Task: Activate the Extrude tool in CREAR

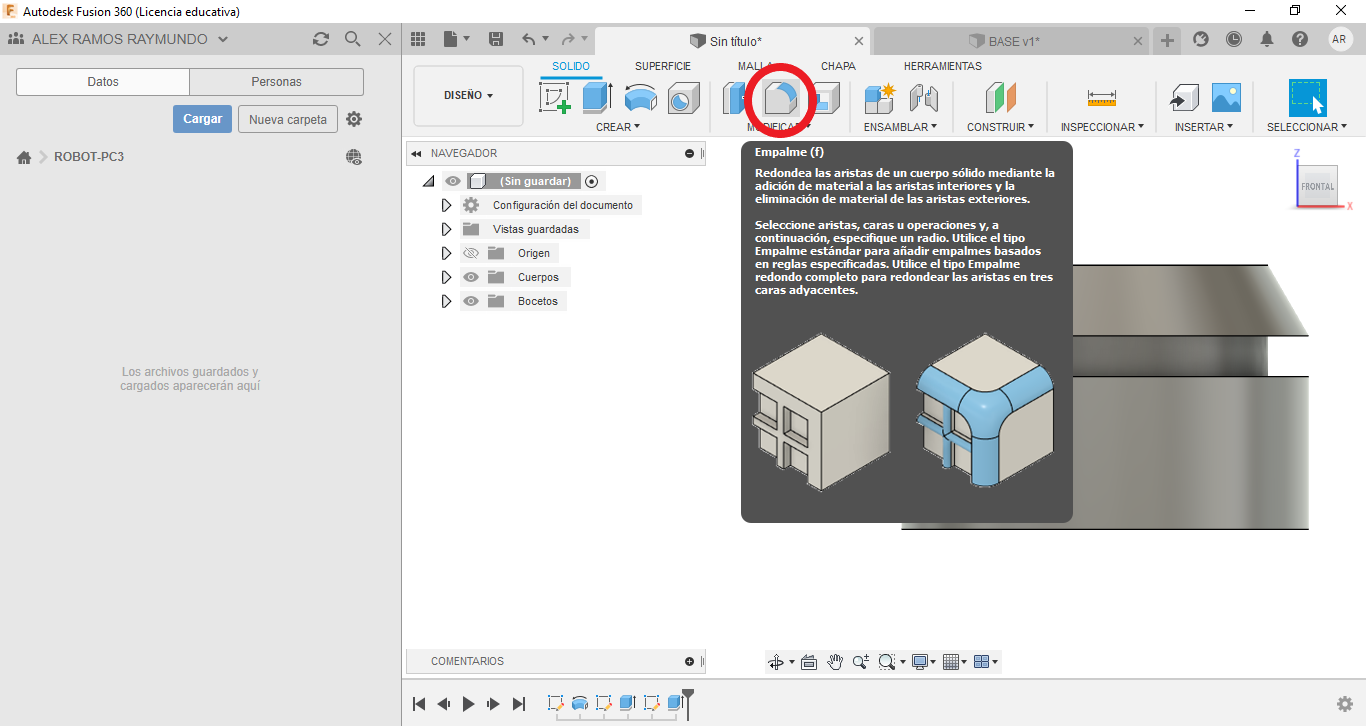Action: pyautogui.click(x=597, y=98)
